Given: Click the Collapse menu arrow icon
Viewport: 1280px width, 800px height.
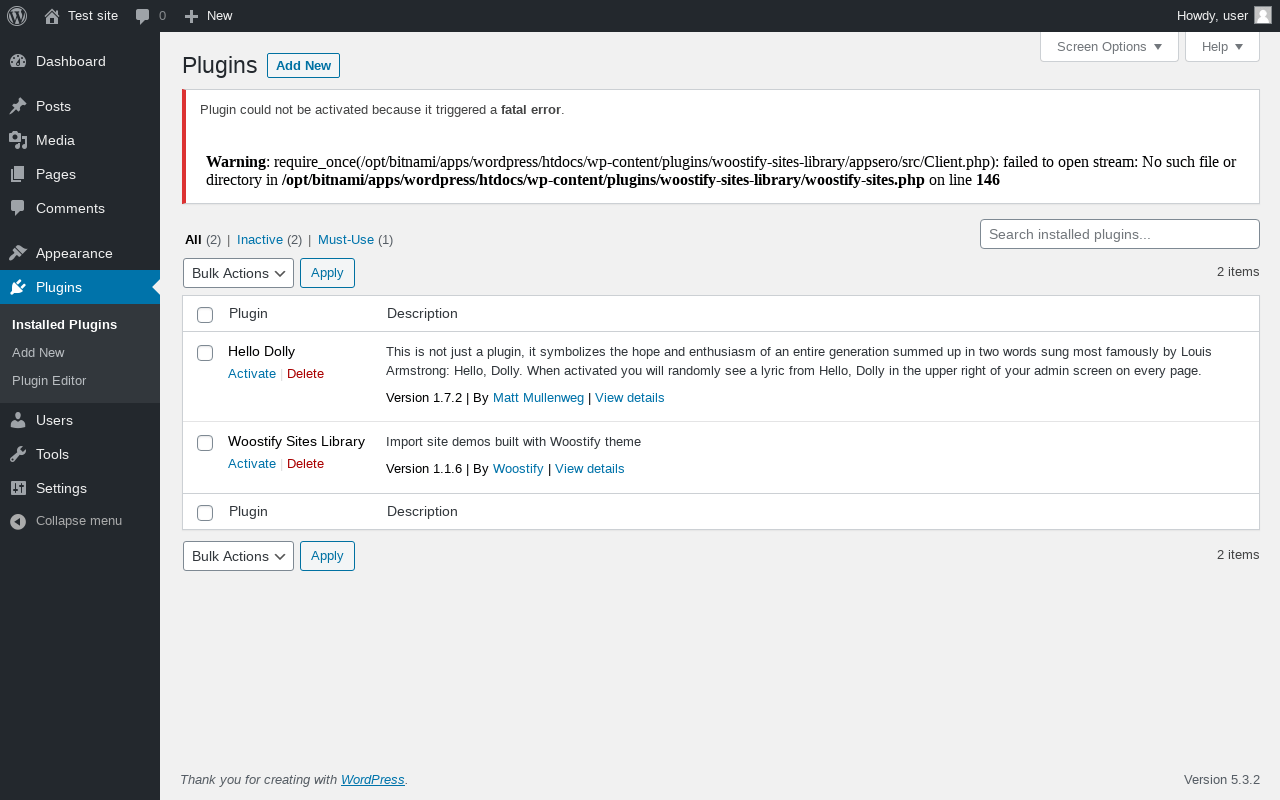Looking at the screenshot, I should pyautogui.click(x=18, y=521).
